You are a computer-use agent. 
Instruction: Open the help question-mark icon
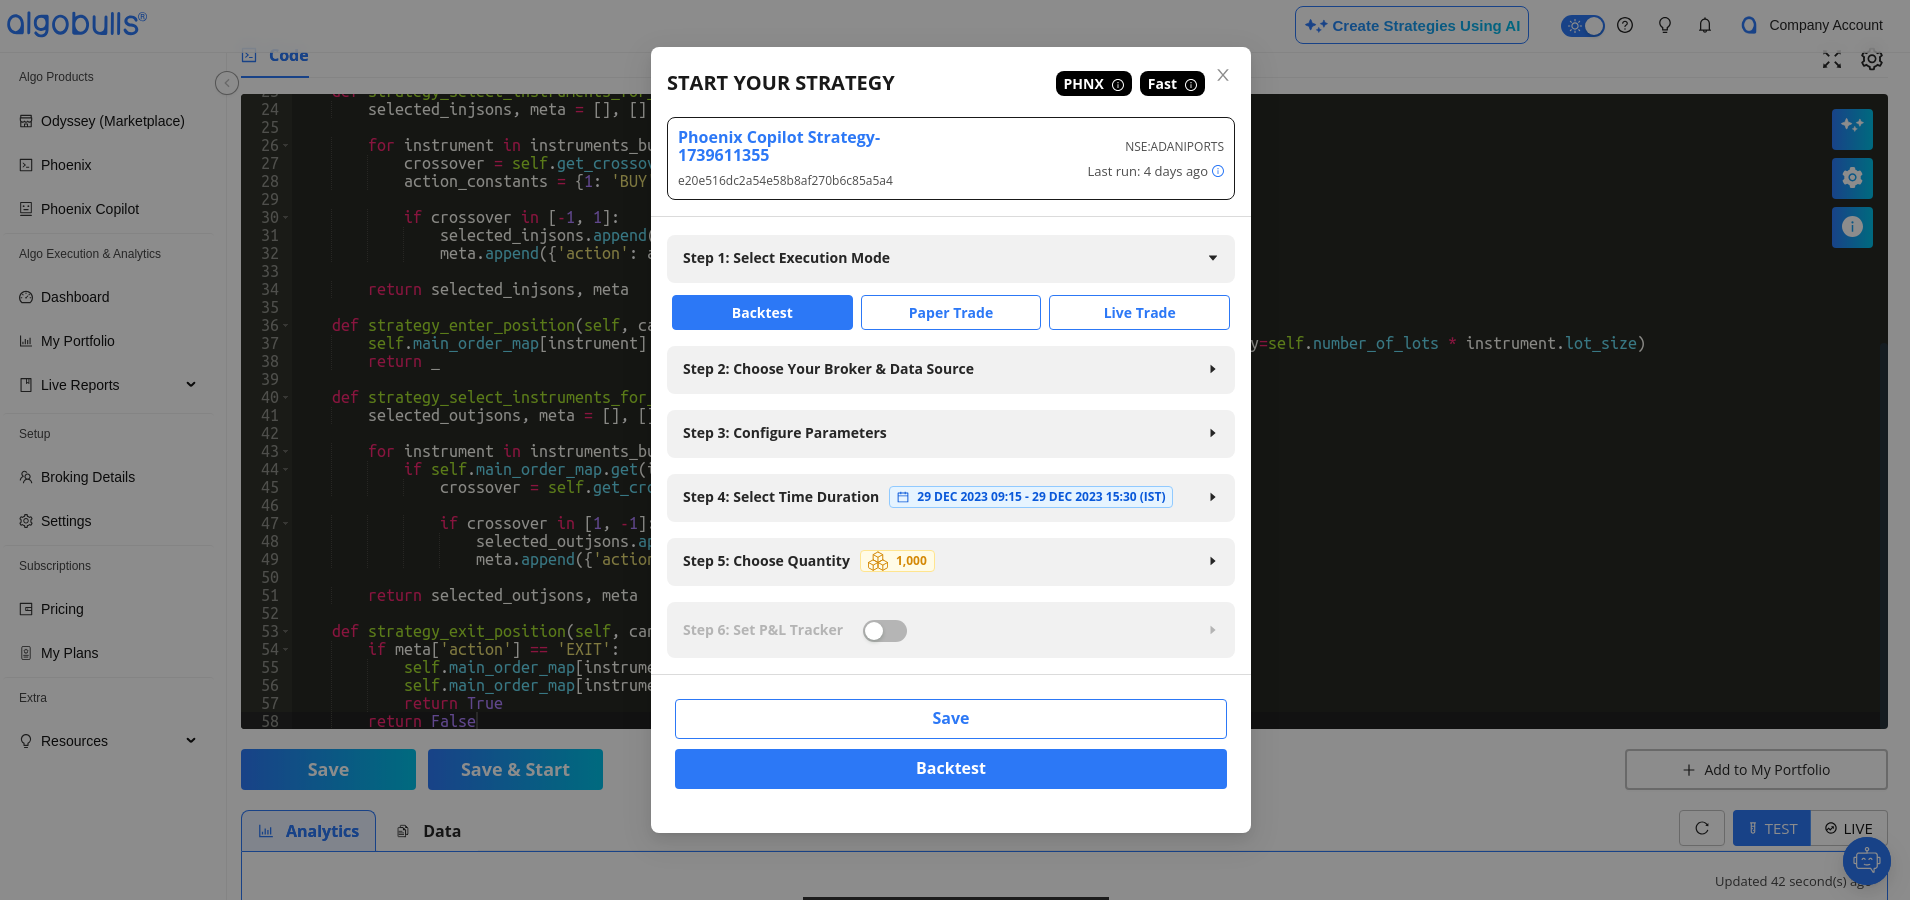[1625, 25]
